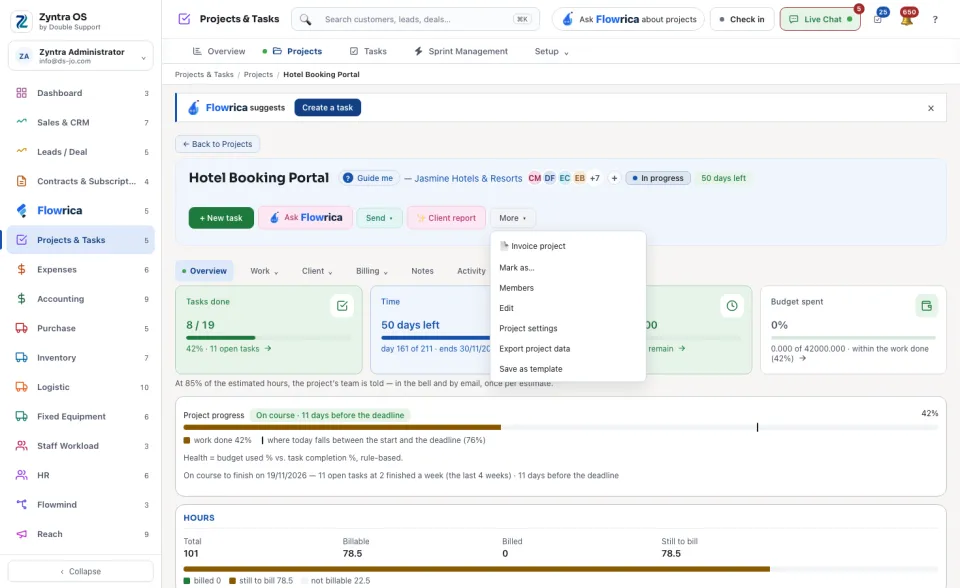Open the Notes project tab
Viewport: 960px width, 588px height.
point(422,271)
